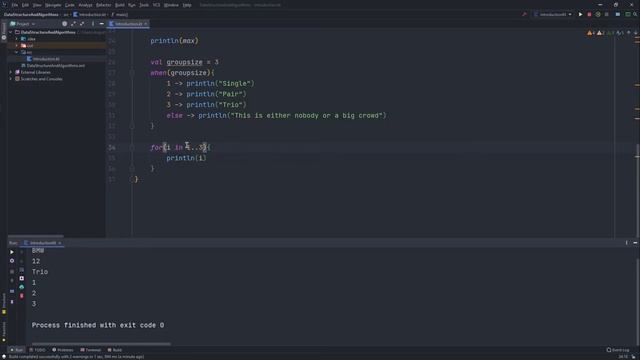Open the Problems tool window button
Screen dimensions: 640x360
click(x=63, y=350)
